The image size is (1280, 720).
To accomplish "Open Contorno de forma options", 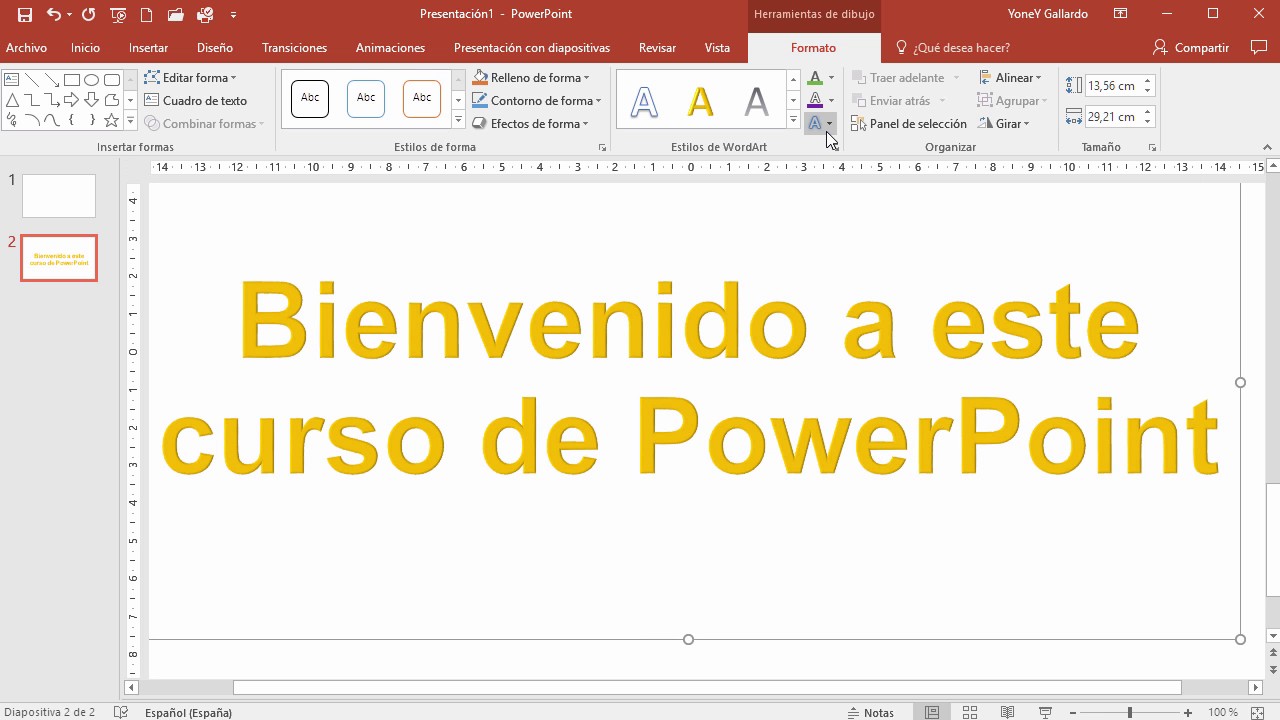I will pyautogui.click(x=537, y=101).
